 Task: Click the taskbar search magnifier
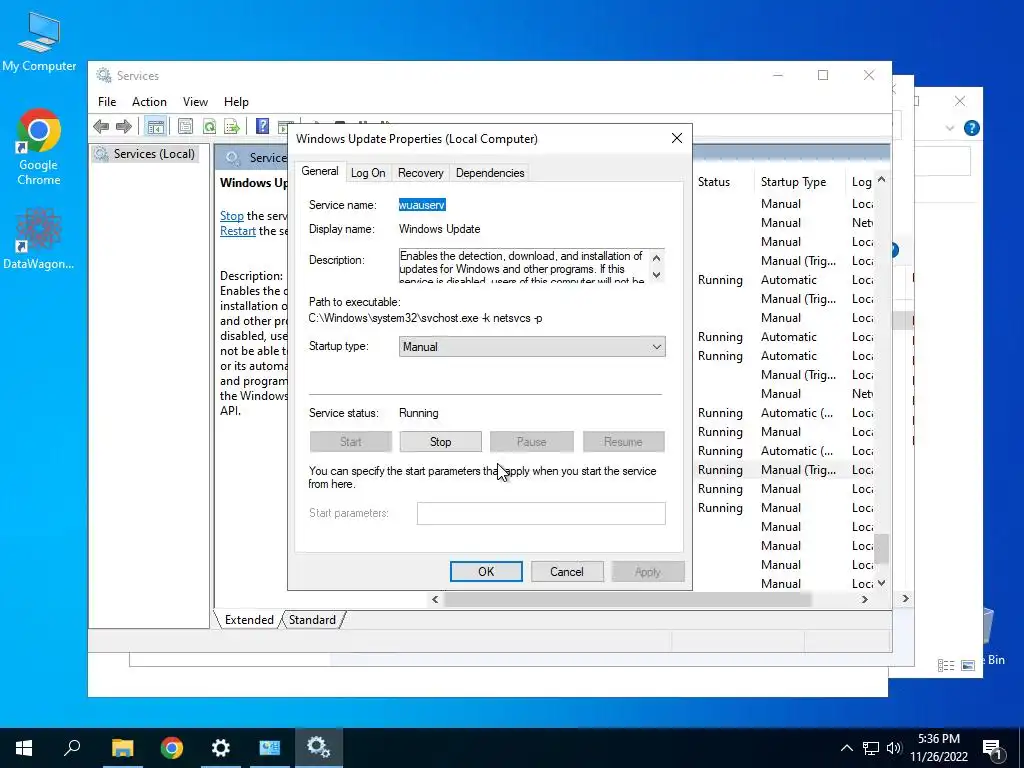[x=72, y=748]
